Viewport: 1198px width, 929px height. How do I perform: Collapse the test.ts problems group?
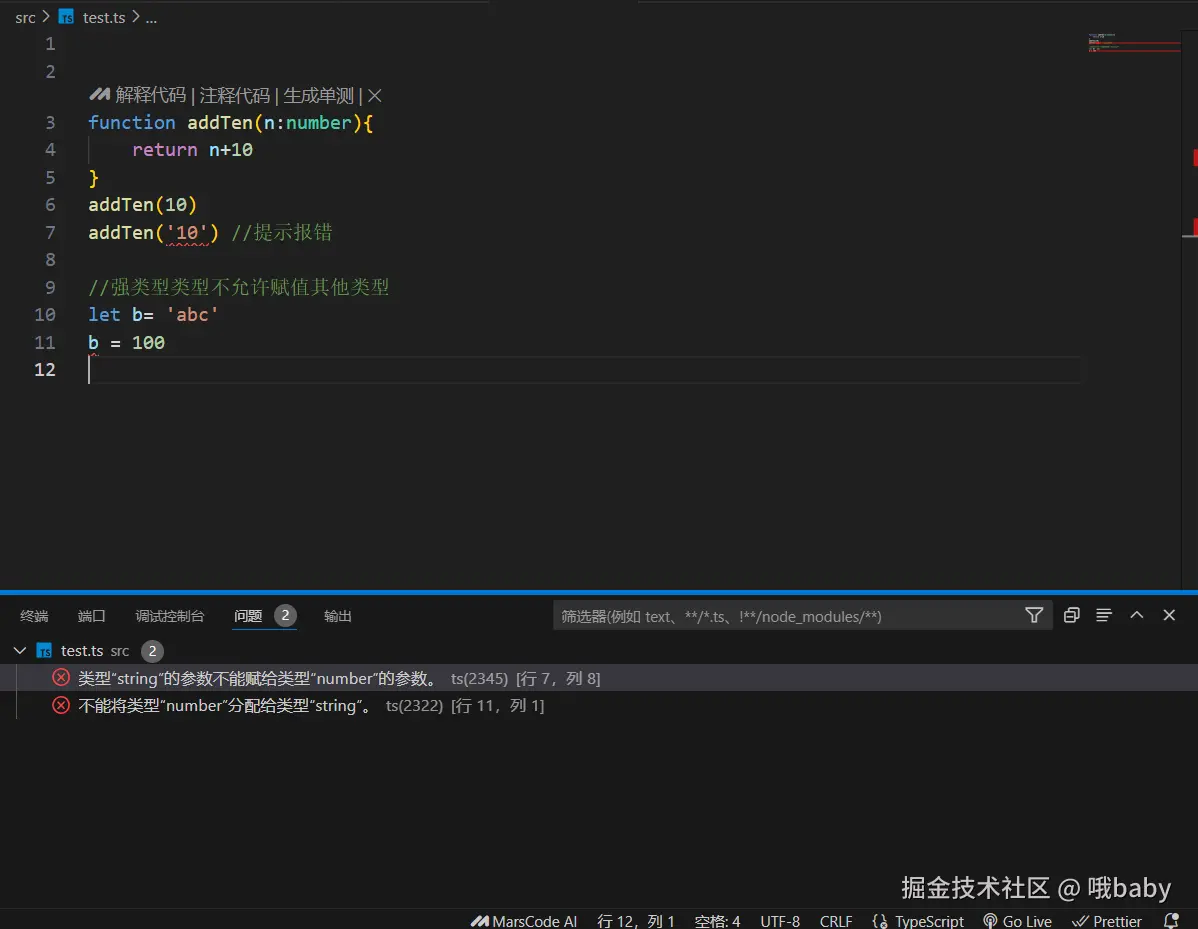[x=20, y=651]
